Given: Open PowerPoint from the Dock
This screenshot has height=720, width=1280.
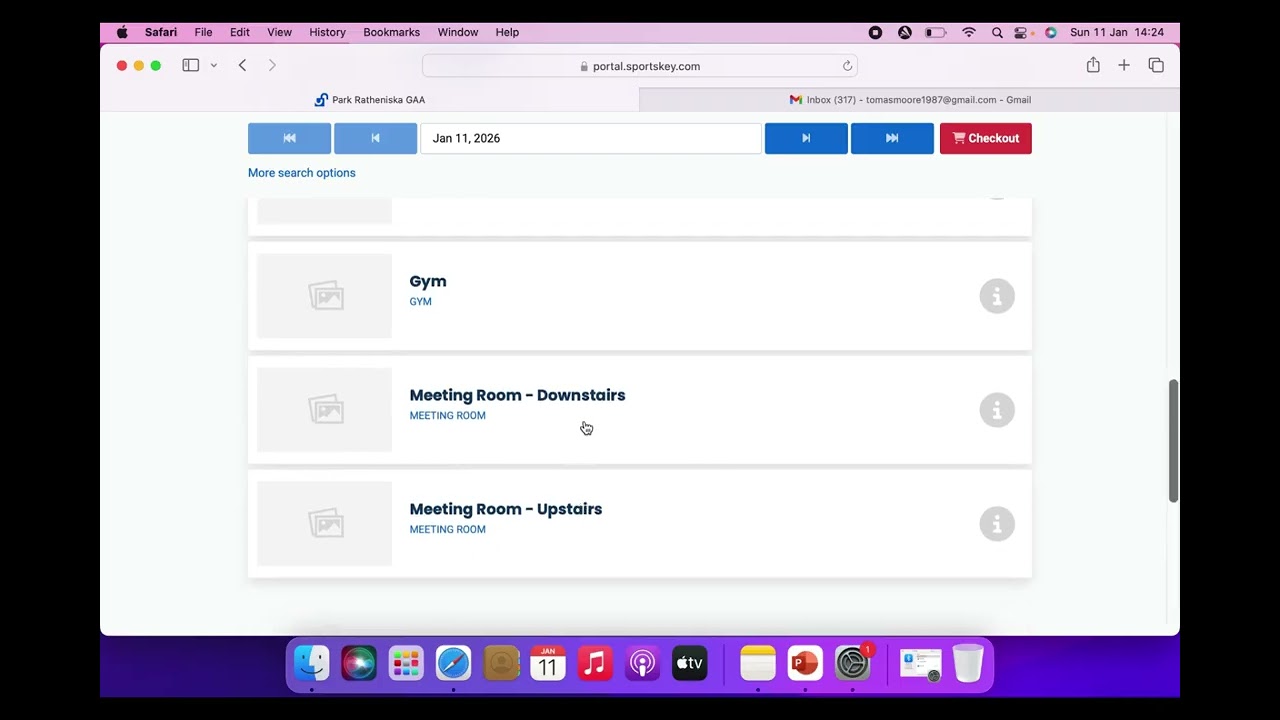Looking at the screenshot, I should point(805,663).
